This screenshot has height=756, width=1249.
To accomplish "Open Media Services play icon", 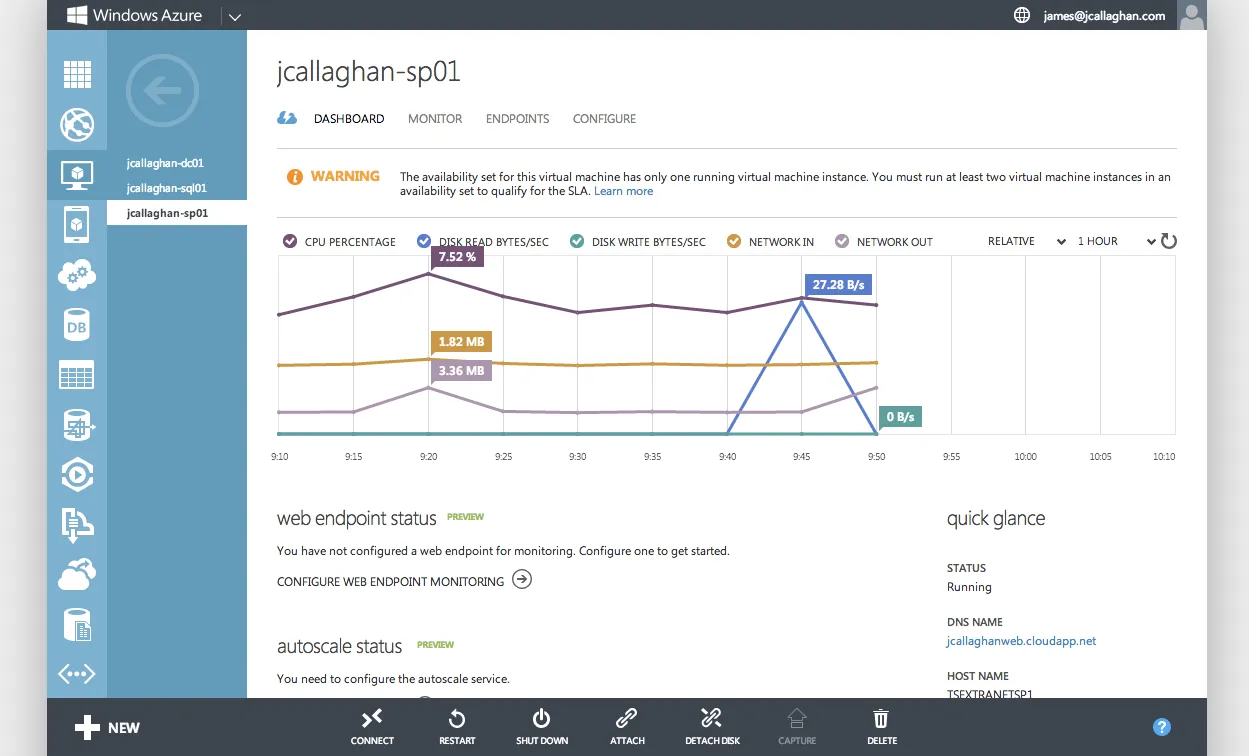I will pyautogui.click(x=77, y=474).
